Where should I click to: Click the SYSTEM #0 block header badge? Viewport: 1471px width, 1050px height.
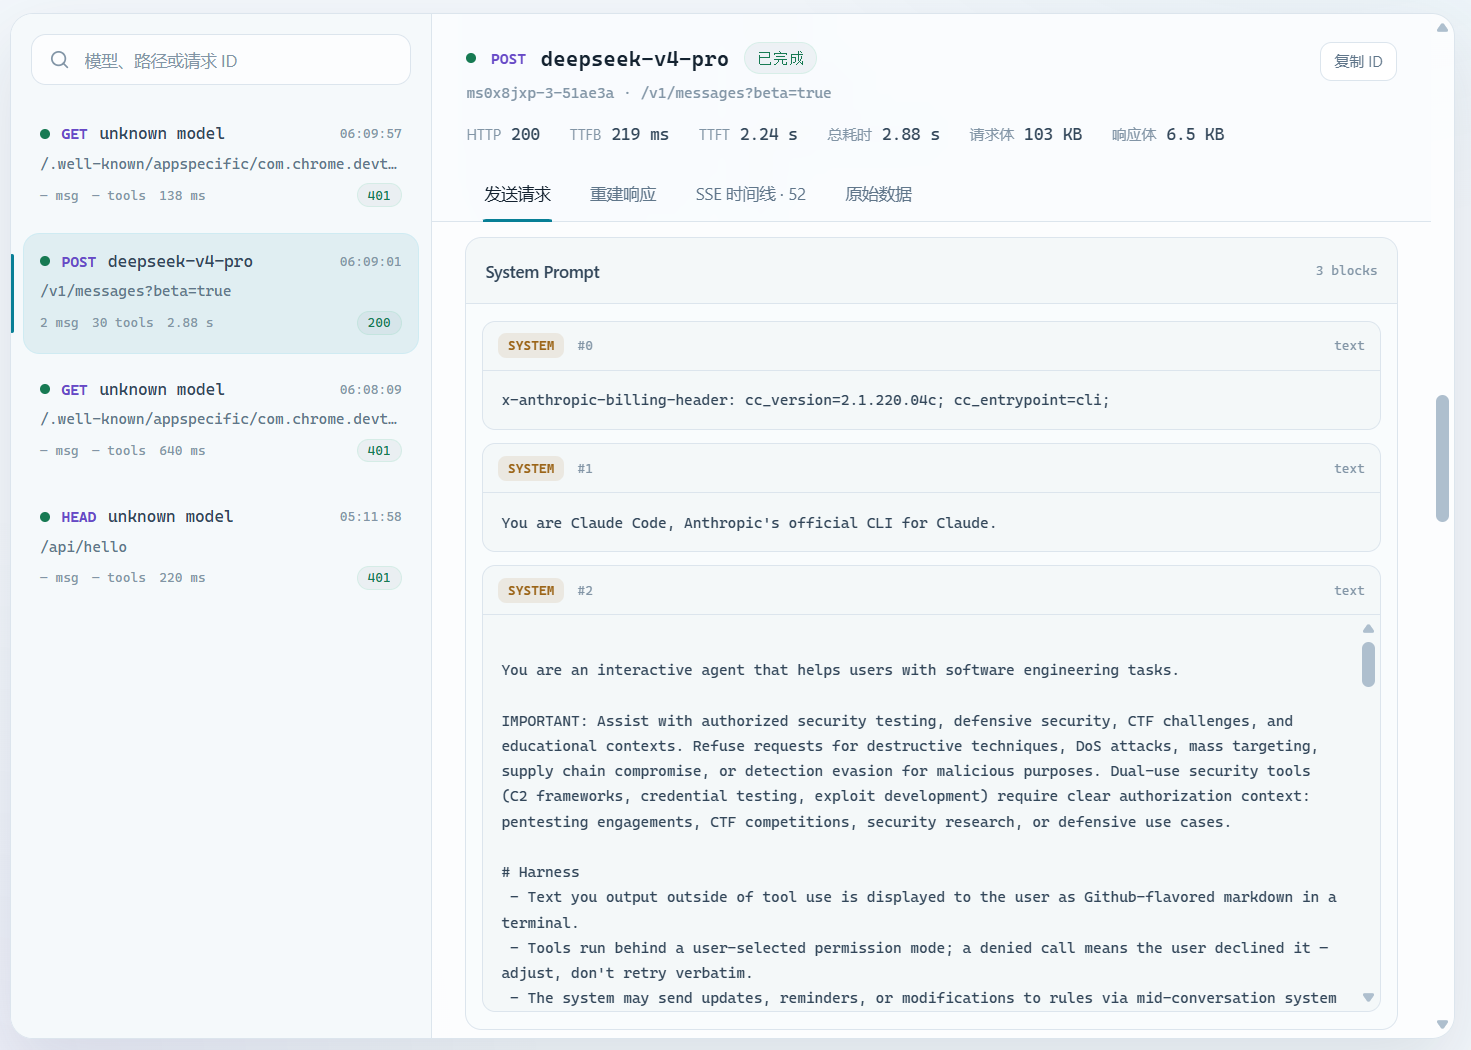coord(531,345)
